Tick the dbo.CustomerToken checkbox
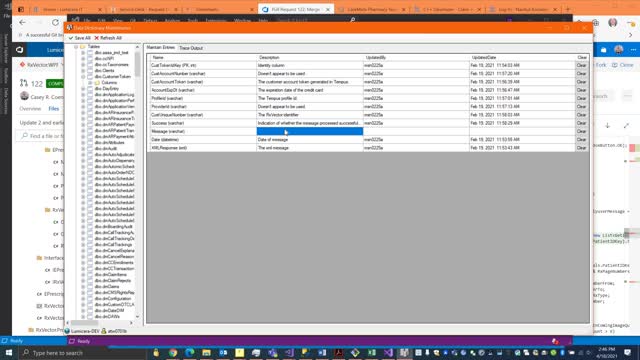 90,77
